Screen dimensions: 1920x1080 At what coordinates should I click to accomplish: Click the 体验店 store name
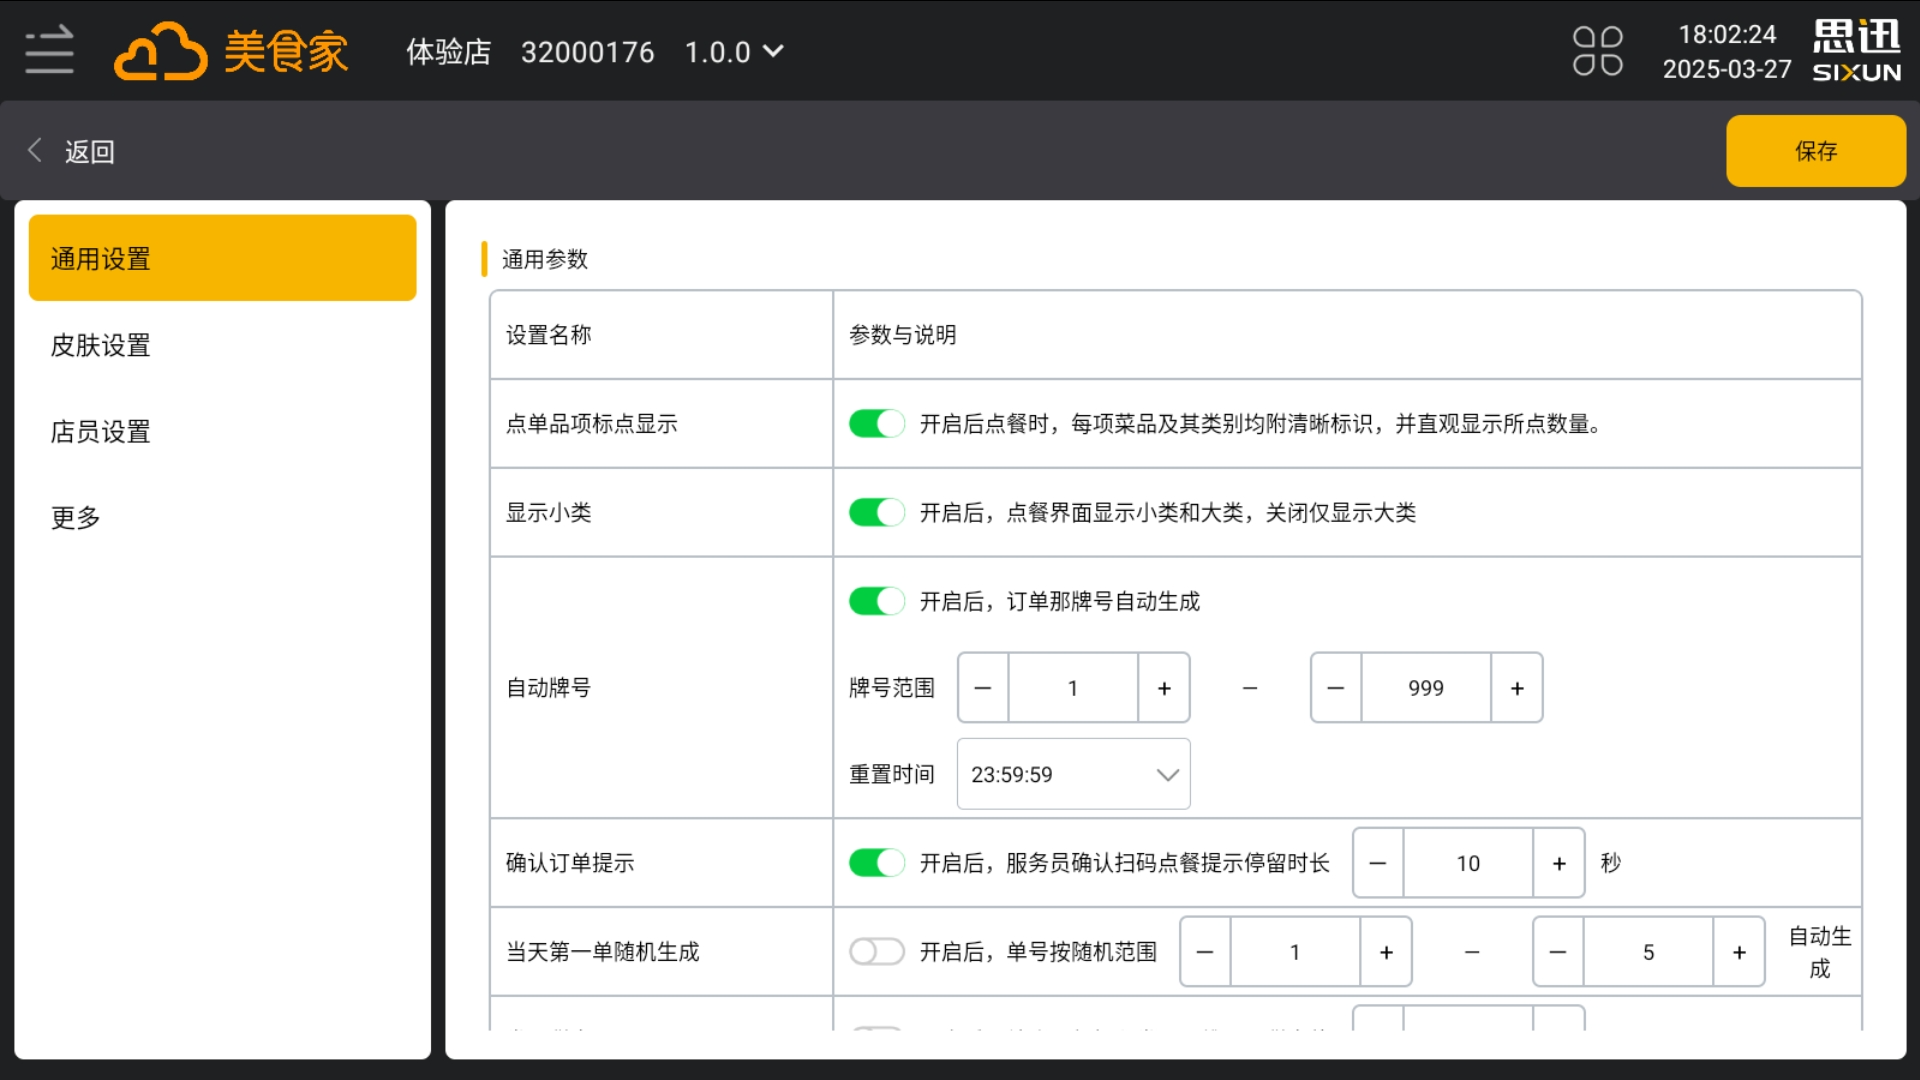(448, 51)
